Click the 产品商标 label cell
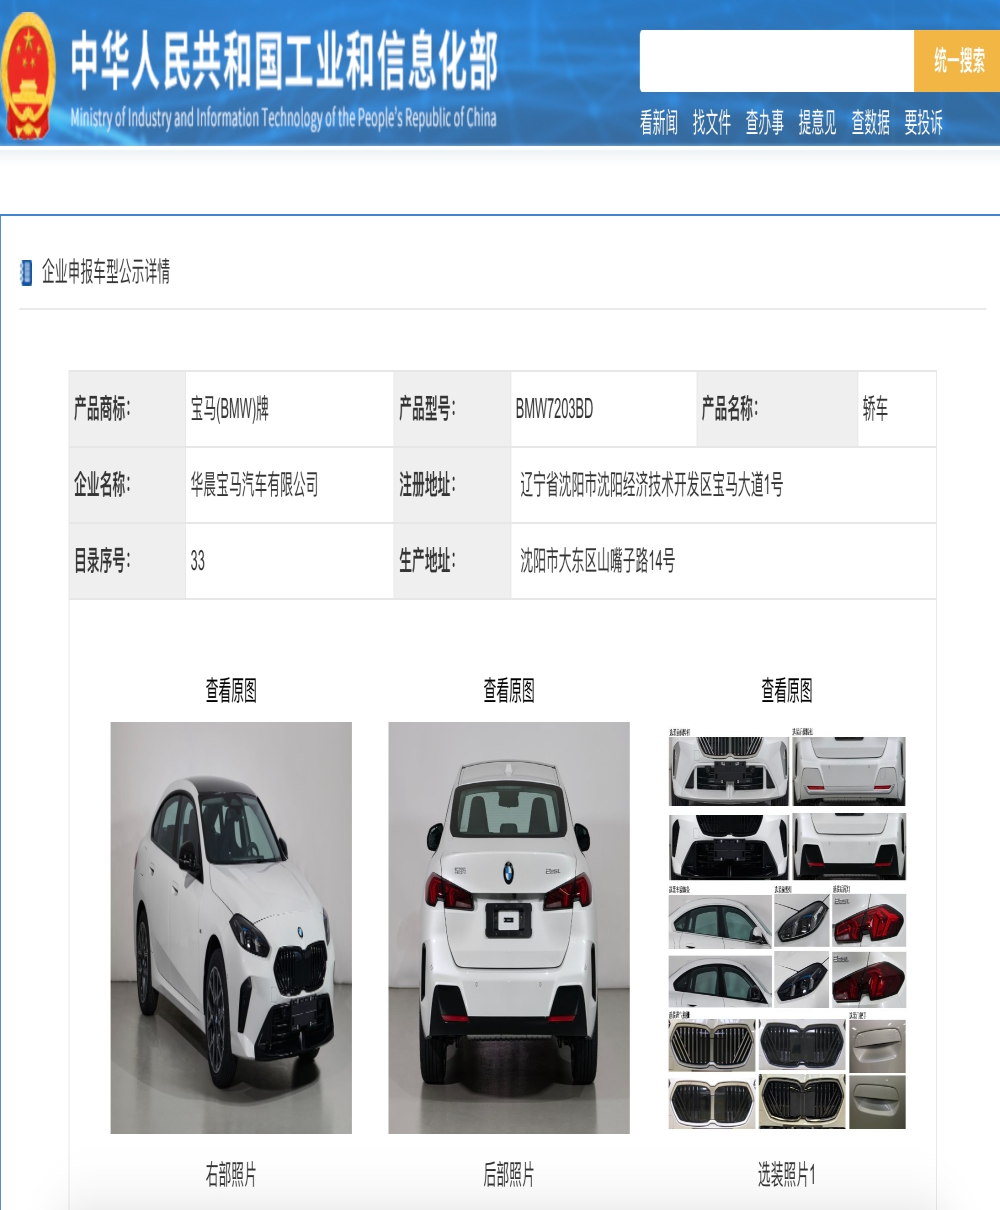 [127, 409]
